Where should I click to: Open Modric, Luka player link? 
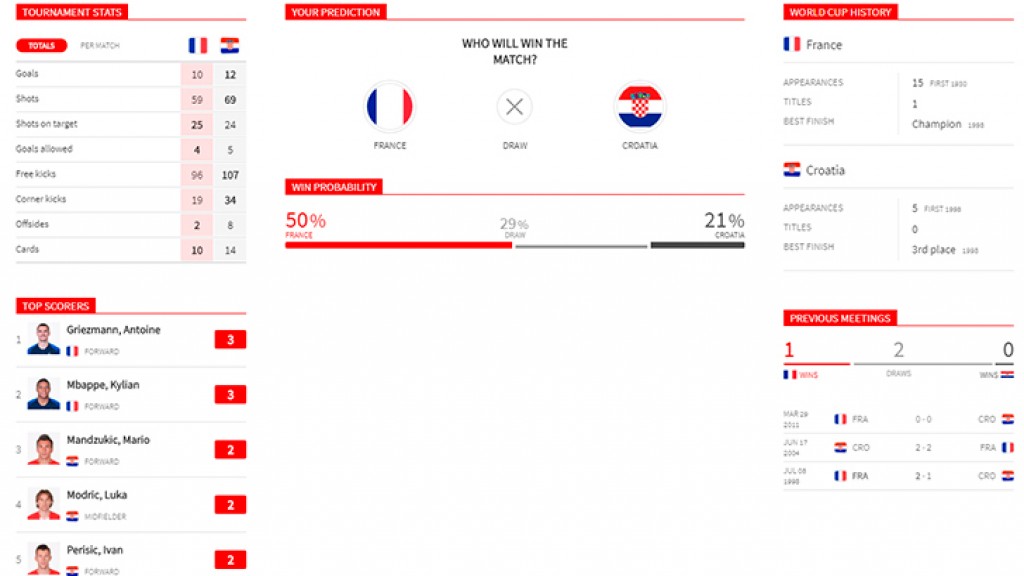point(97,495)
